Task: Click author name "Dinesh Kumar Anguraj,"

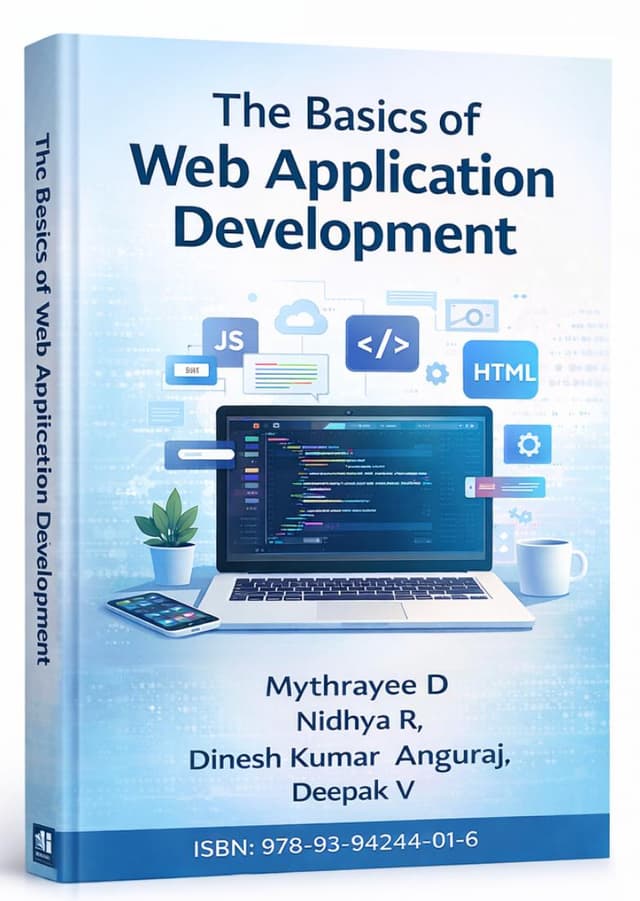Action: (349, 758)
